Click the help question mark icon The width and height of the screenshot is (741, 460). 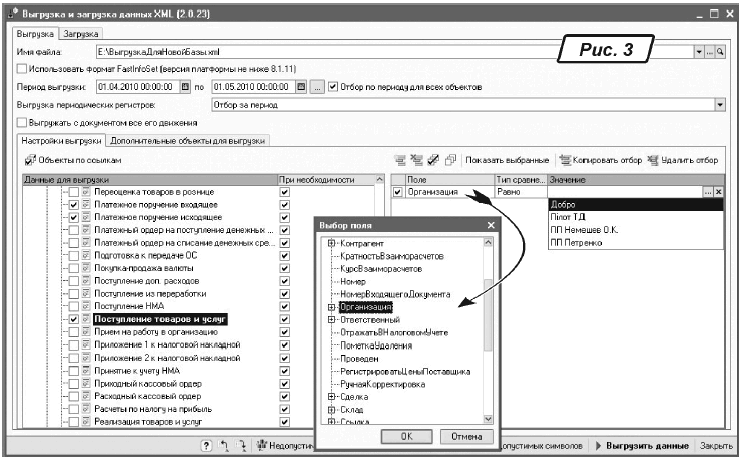[206, 444]
